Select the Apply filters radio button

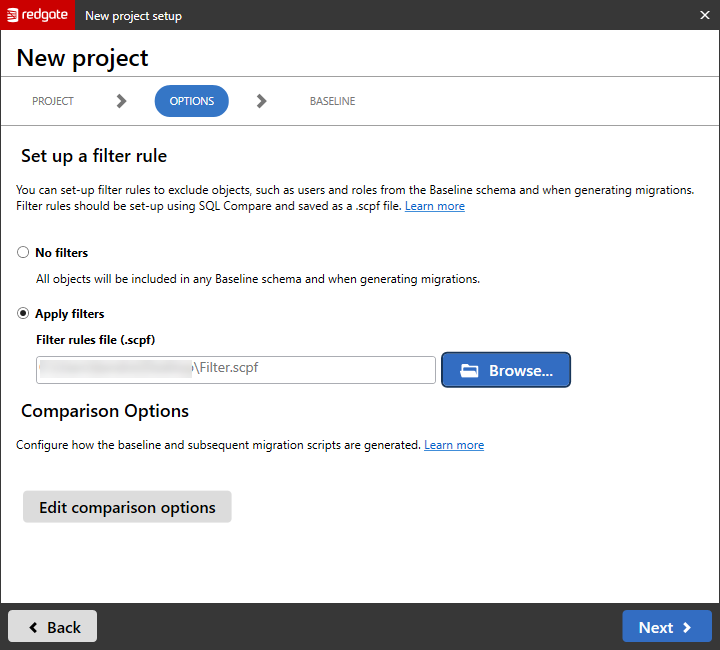tap(23, 314)
